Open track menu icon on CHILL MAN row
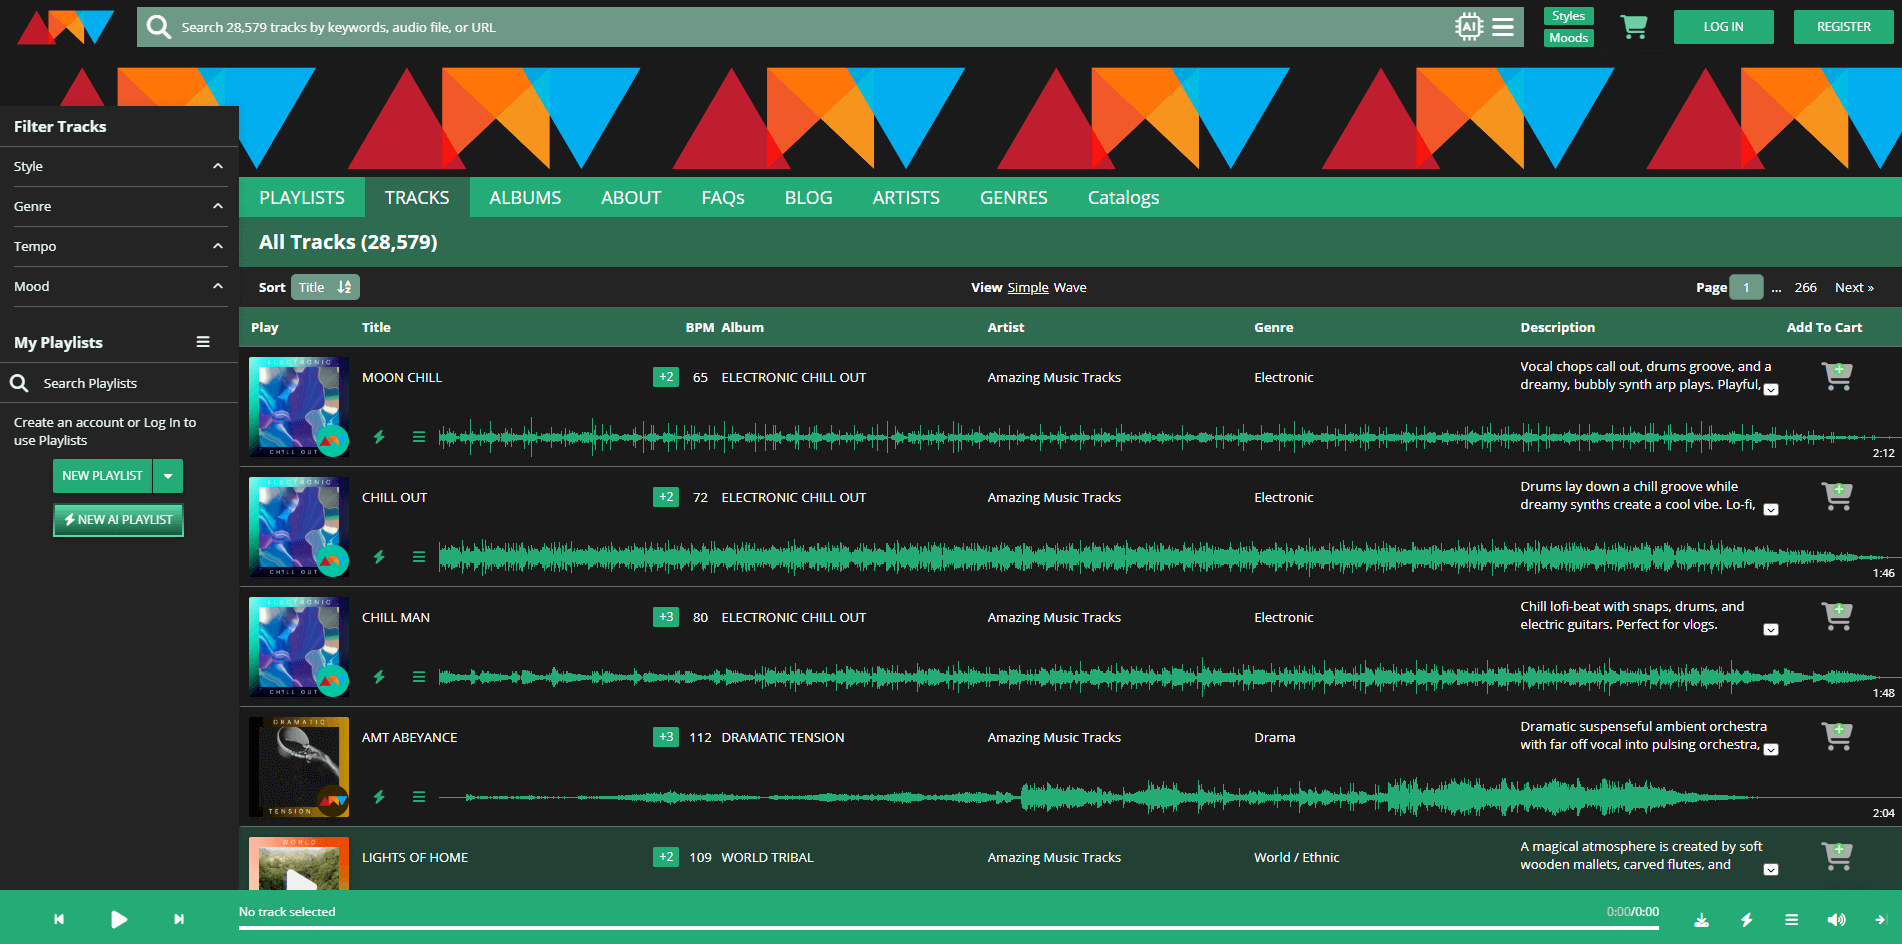Image resolution: width=1902 pixels, height=944 pixels. [419, 677]
